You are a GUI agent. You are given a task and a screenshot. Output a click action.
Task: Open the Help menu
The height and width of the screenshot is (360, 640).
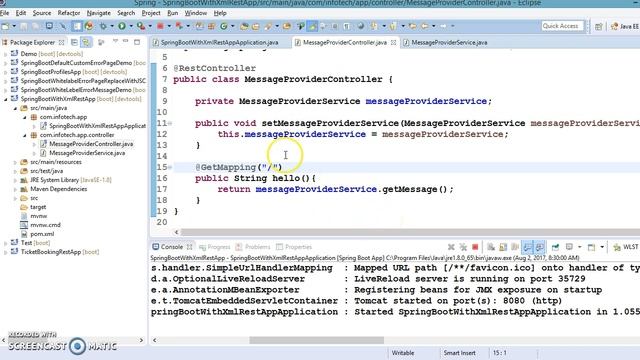click(220, 13)
